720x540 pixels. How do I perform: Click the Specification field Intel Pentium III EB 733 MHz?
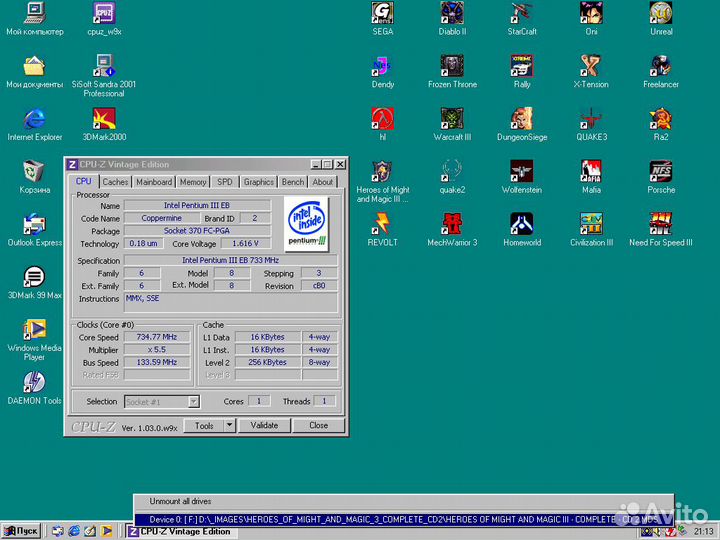(x=231, y=260)
